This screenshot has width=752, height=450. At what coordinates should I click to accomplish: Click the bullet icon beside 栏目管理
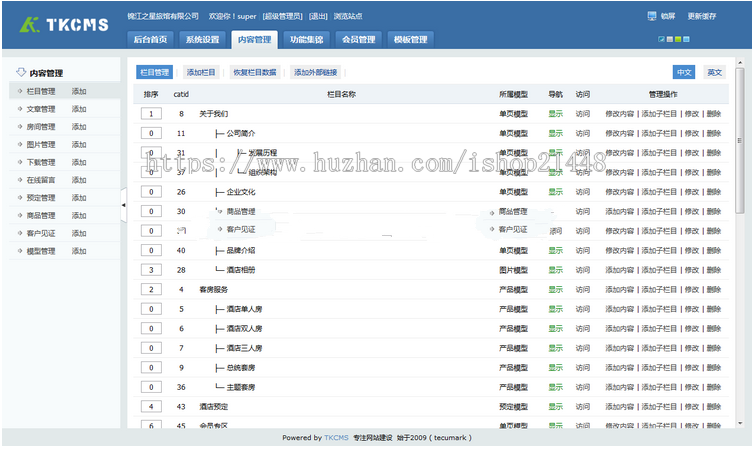[x=20, y=91]
